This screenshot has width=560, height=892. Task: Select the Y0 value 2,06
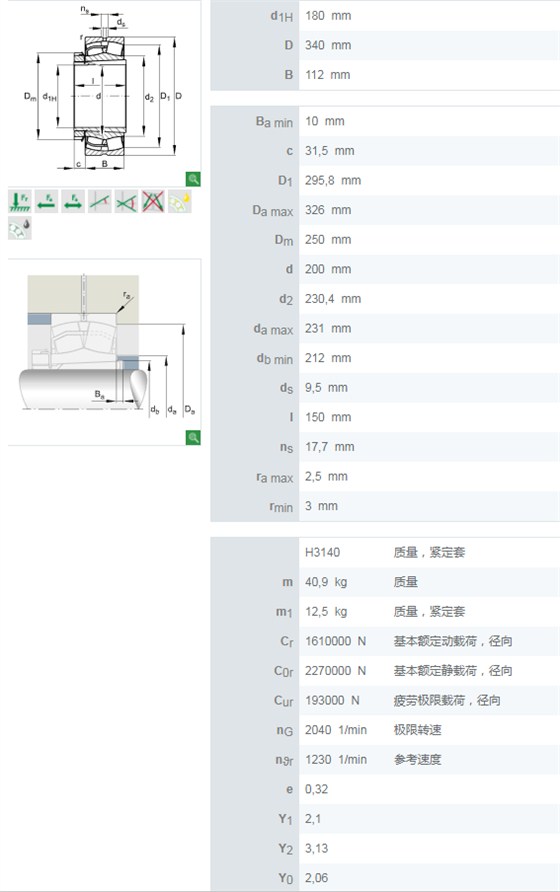coord(316,878)
